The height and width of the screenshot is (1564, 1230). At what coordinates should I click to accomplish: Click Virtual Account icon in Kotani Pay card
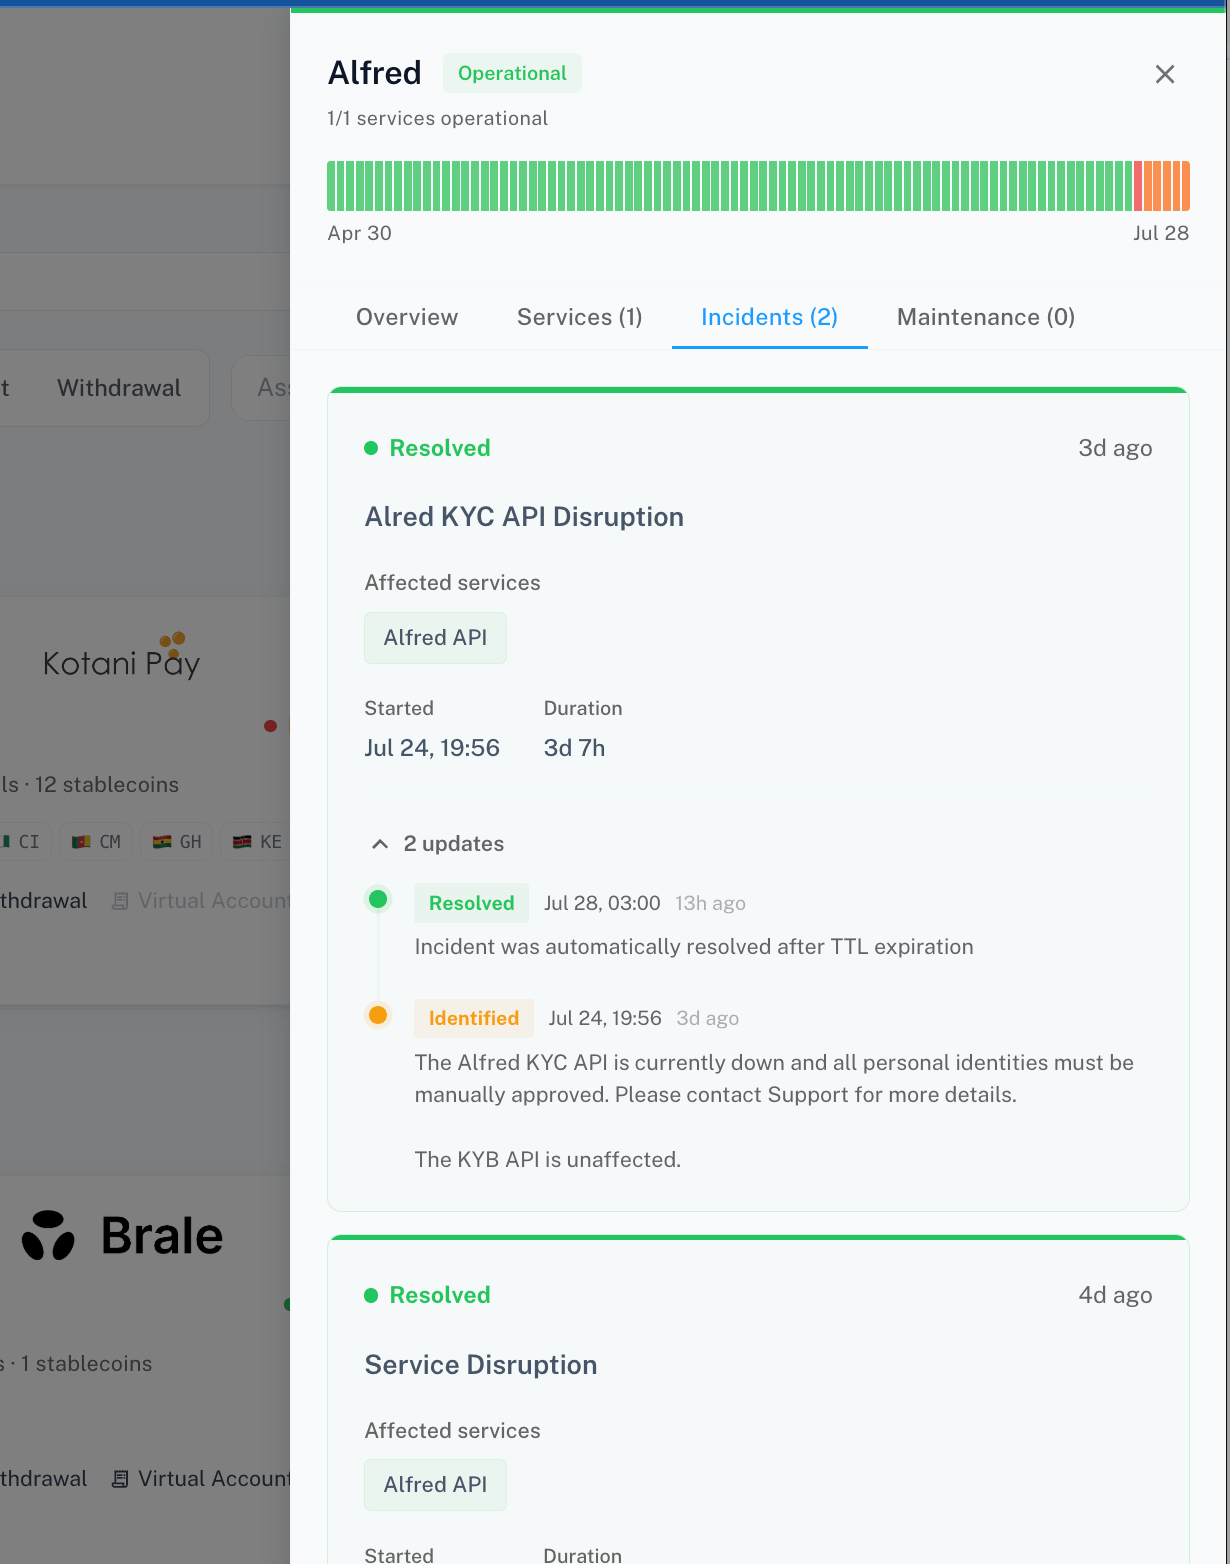tap(120, 901)
